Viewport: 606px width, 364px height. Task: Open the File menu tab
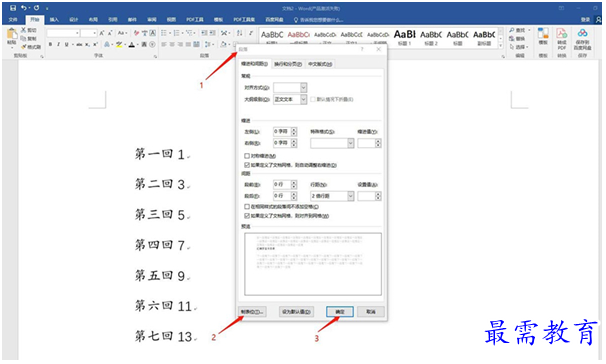click(x=13, y=19)
